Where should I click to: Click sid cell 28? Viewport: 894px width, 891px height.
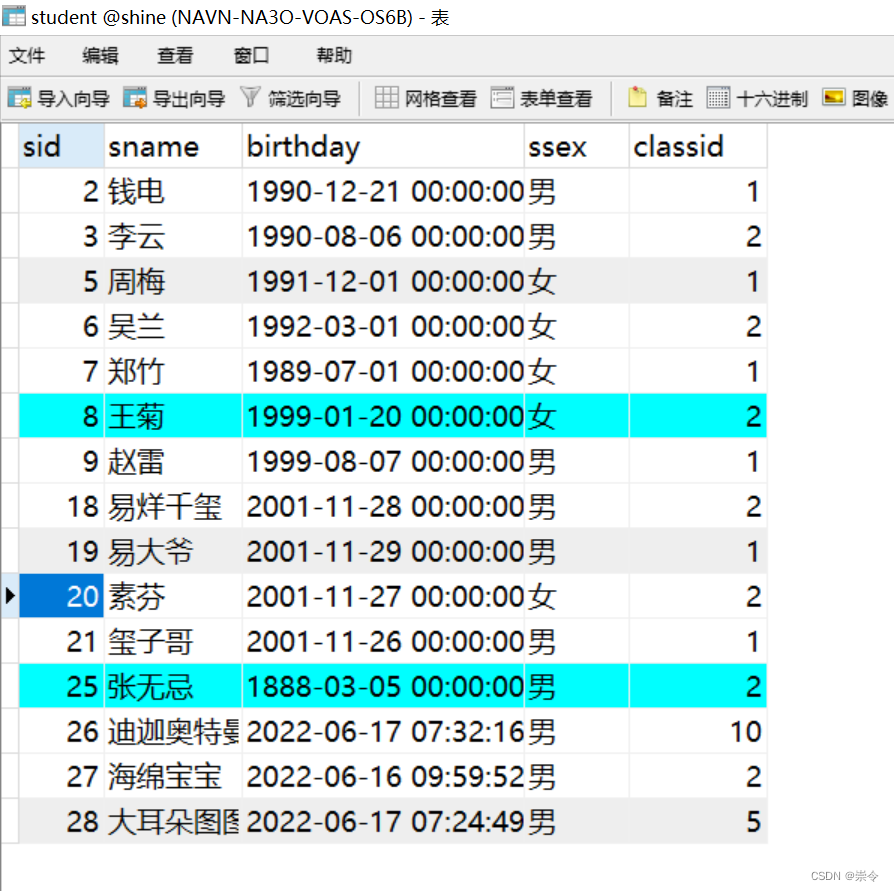coord(61,821)
